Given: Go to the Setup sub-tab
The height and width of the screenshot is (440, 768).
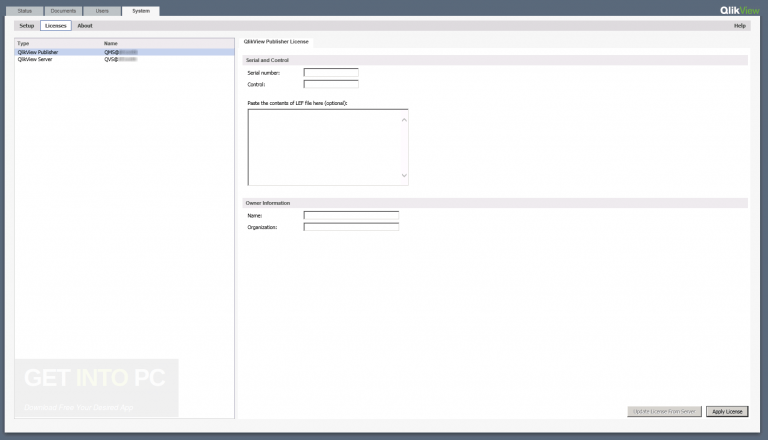Looking at the screenshot, I should pyautogui.click(x=26, y=25).
